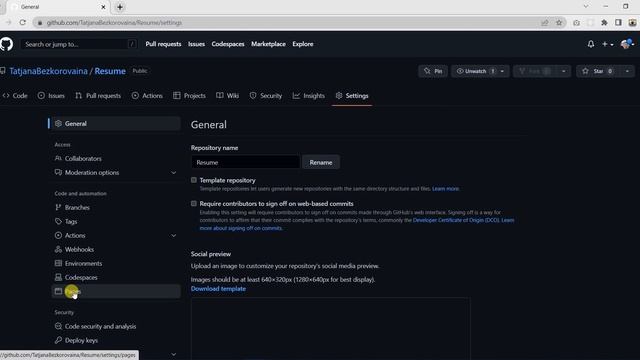The height and width of the screenshot is (360, 640).
Task: Click the Rename button
Action: pyautogui.click(x=321, y=162)
